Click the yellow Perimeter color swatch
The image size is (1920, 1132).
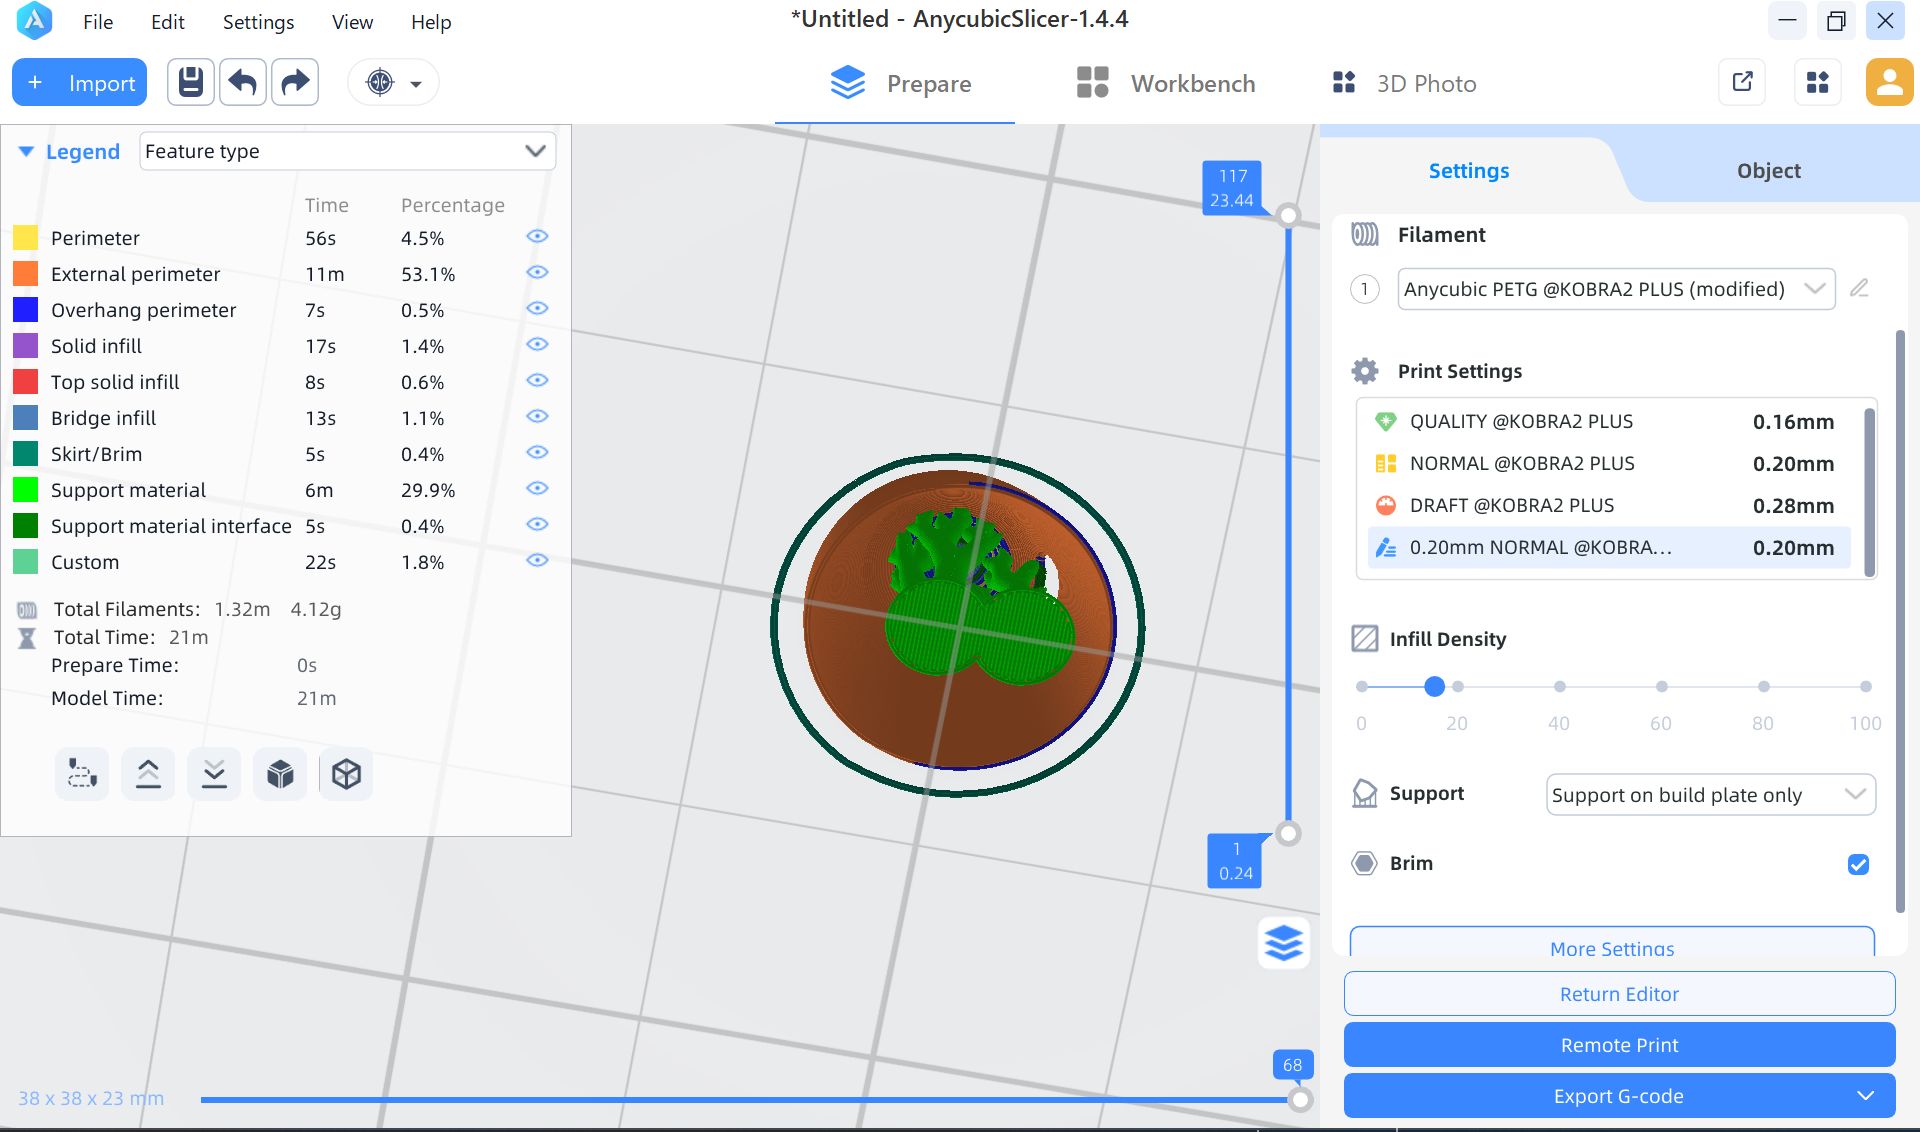tap(26, 238)
